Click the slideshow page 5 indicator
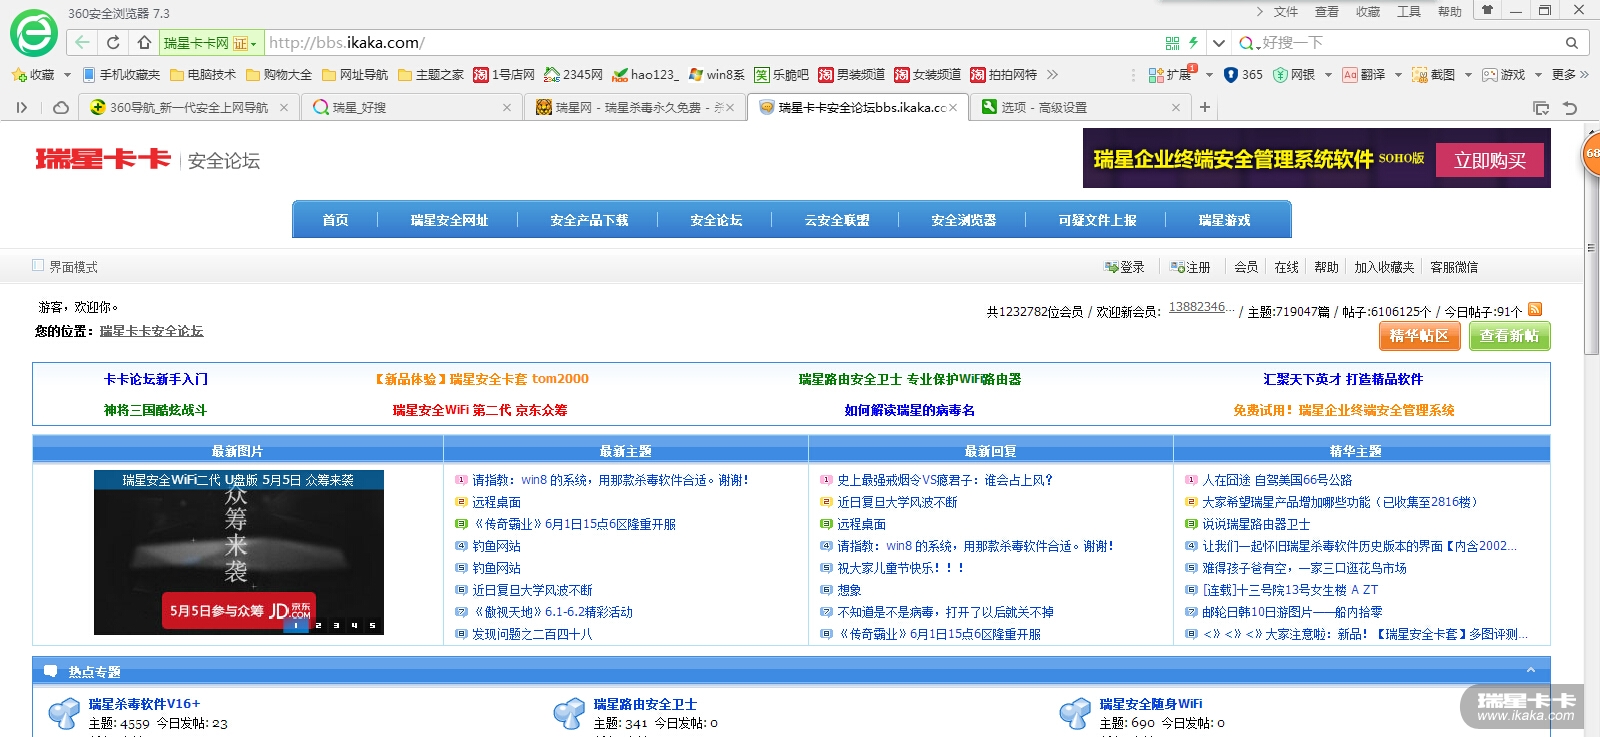The image size is (1600, 737). coord(372,625)
